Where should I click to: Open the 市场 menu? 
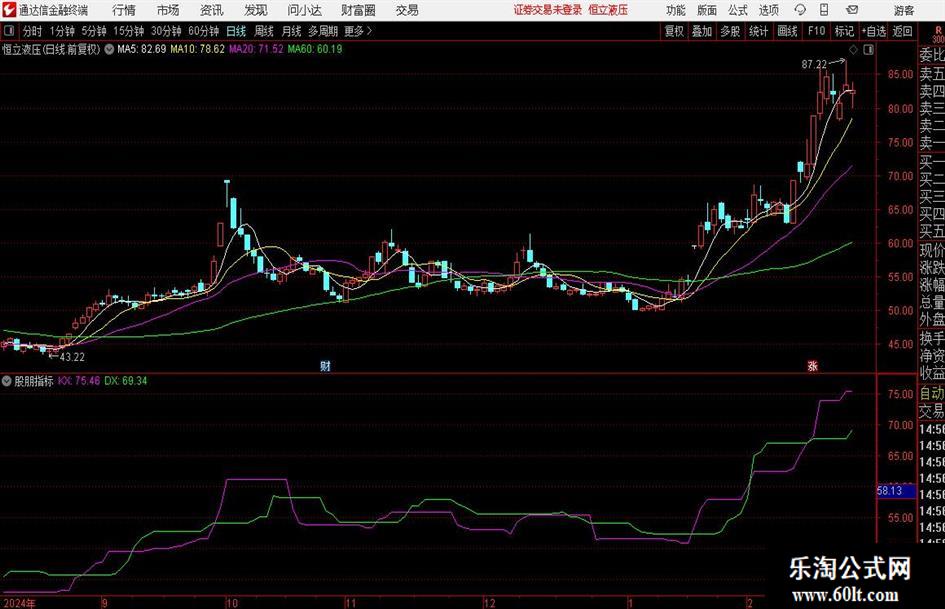pos(168,10)
